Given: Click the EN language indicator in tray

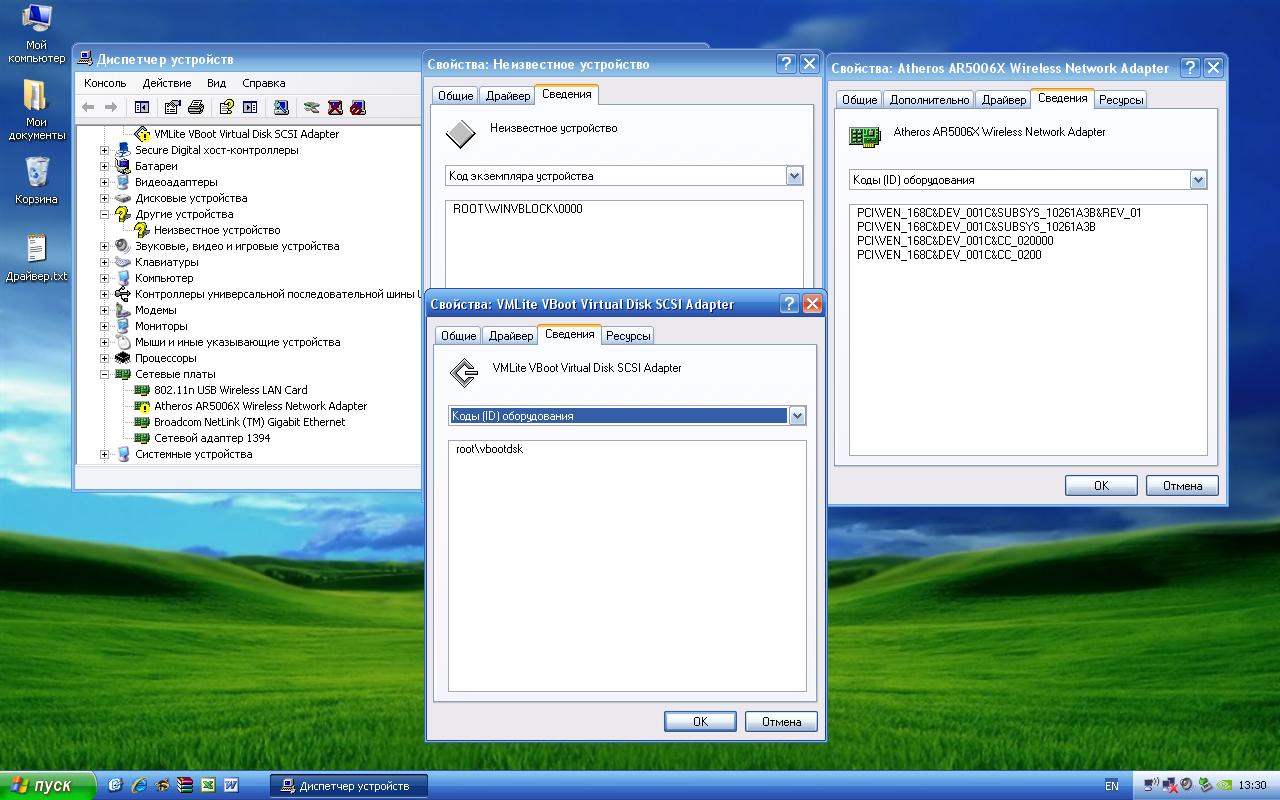Looking at the screenshot, I should [x=1112, y=786].
